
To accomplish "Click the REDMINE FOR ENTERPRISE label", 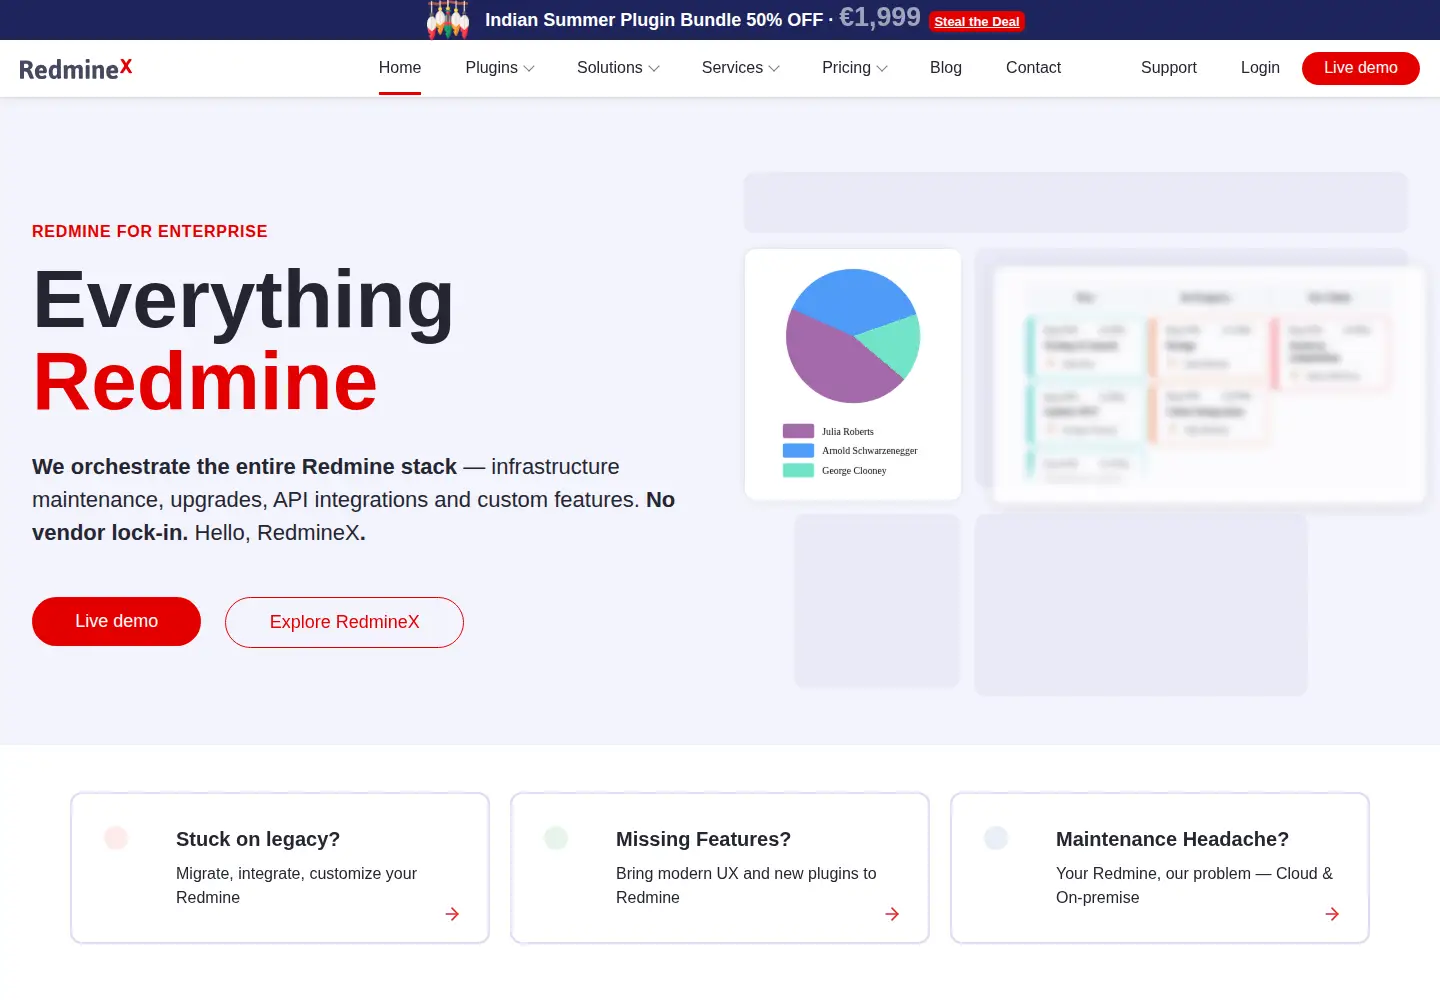I will click(x=150, y=231).
